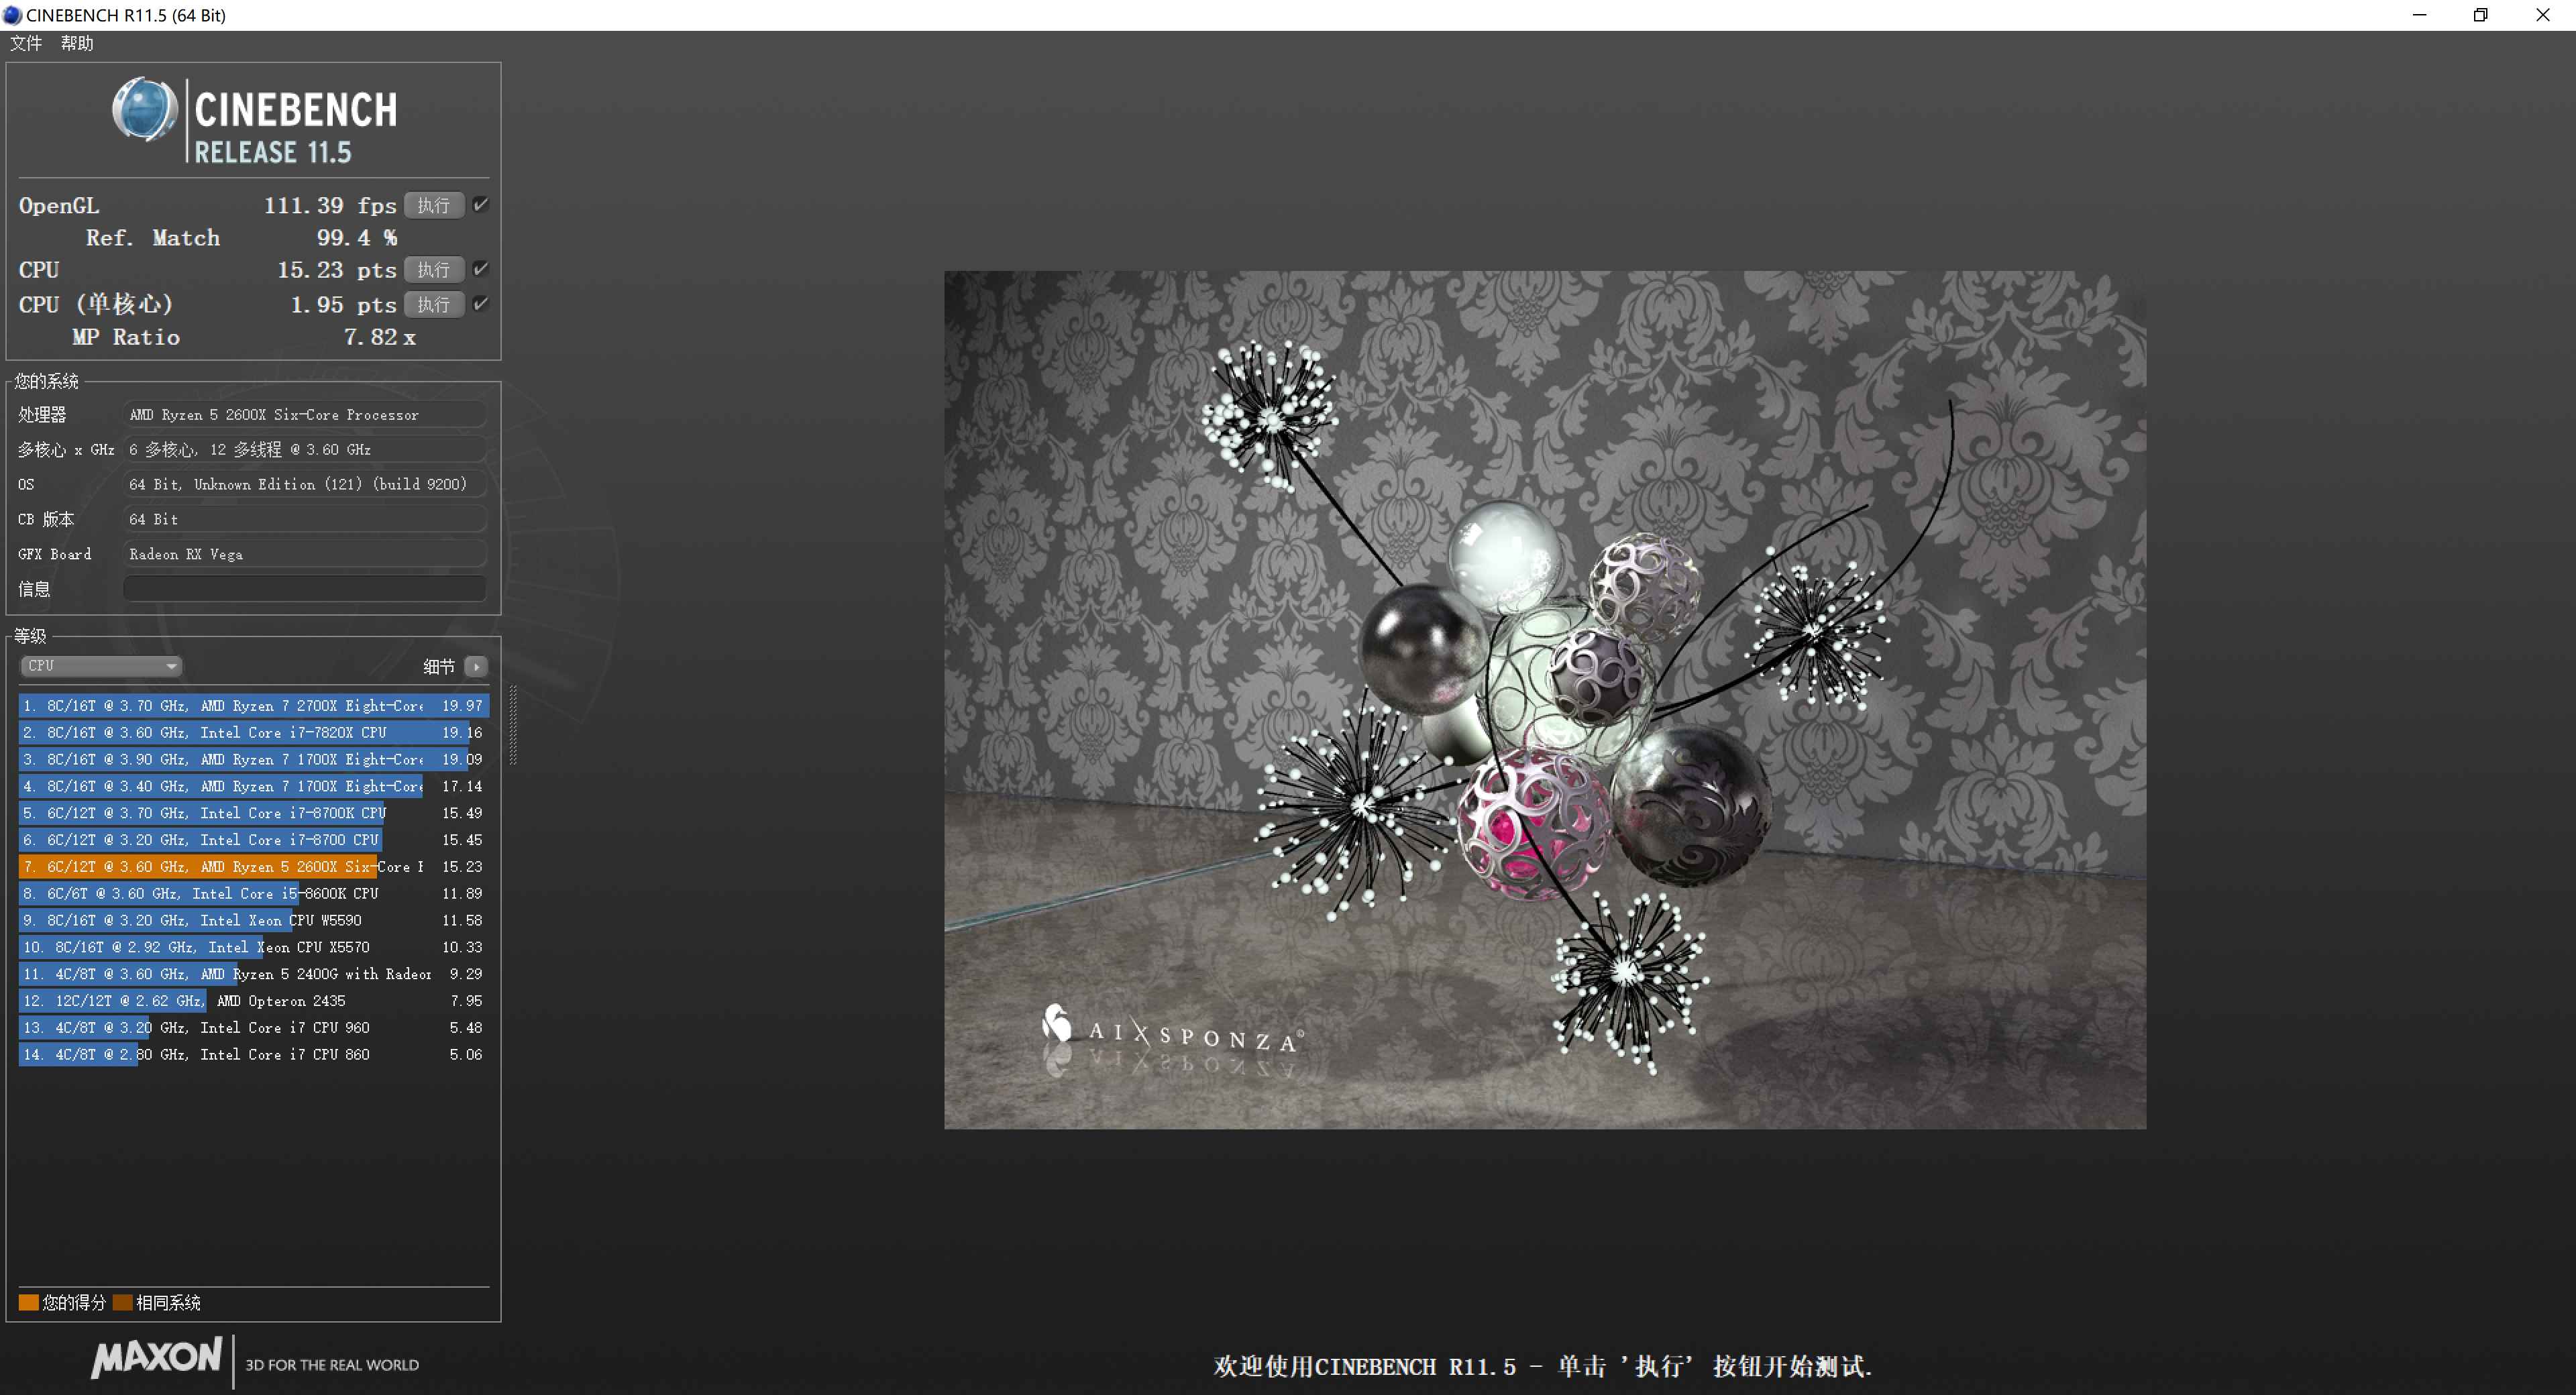
Task: Click the 信息 input field
Action: click(305, 589)
